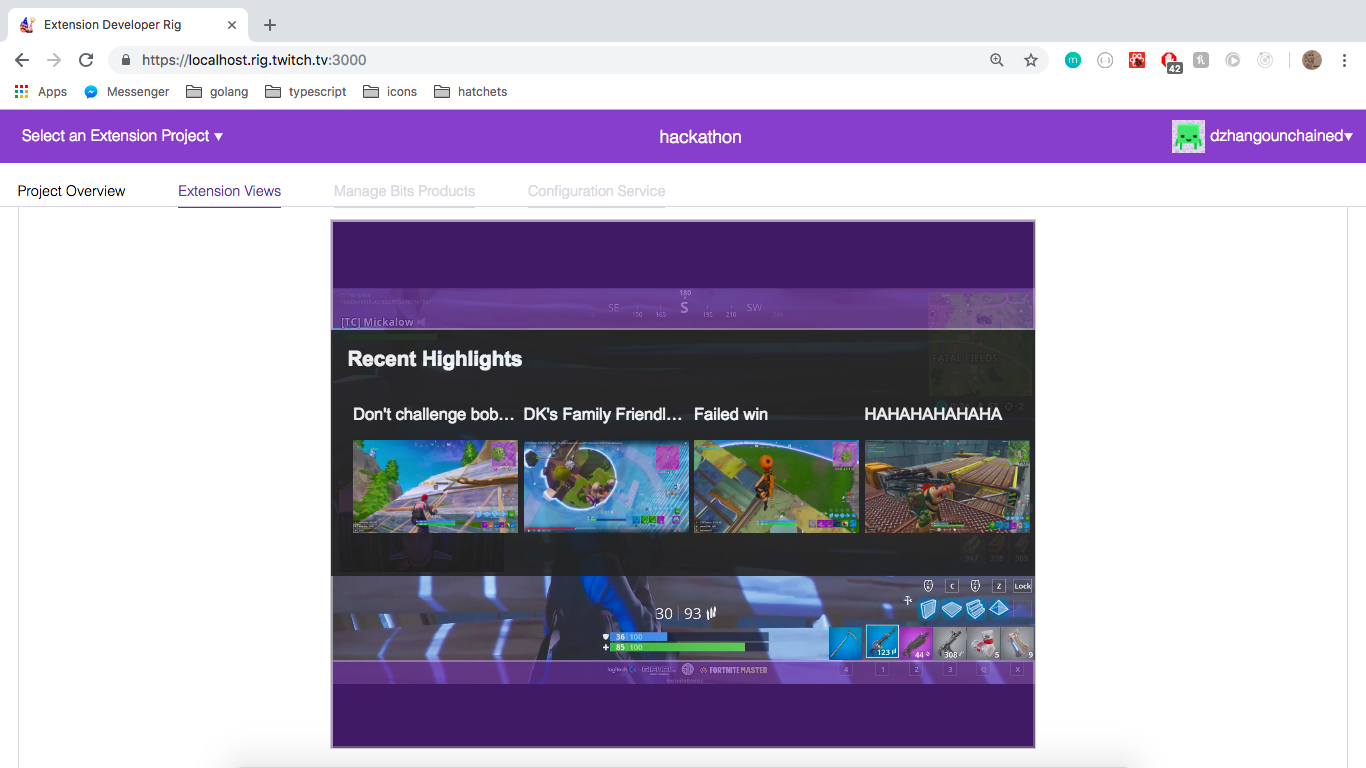Click the blue shield bar

639,637
